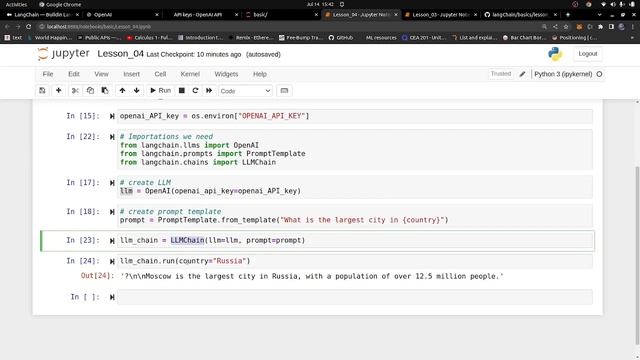This screenshot has height=360, width=640.
Task: Insert a new cell below with plus icon
Action: (x=58, y=91)
